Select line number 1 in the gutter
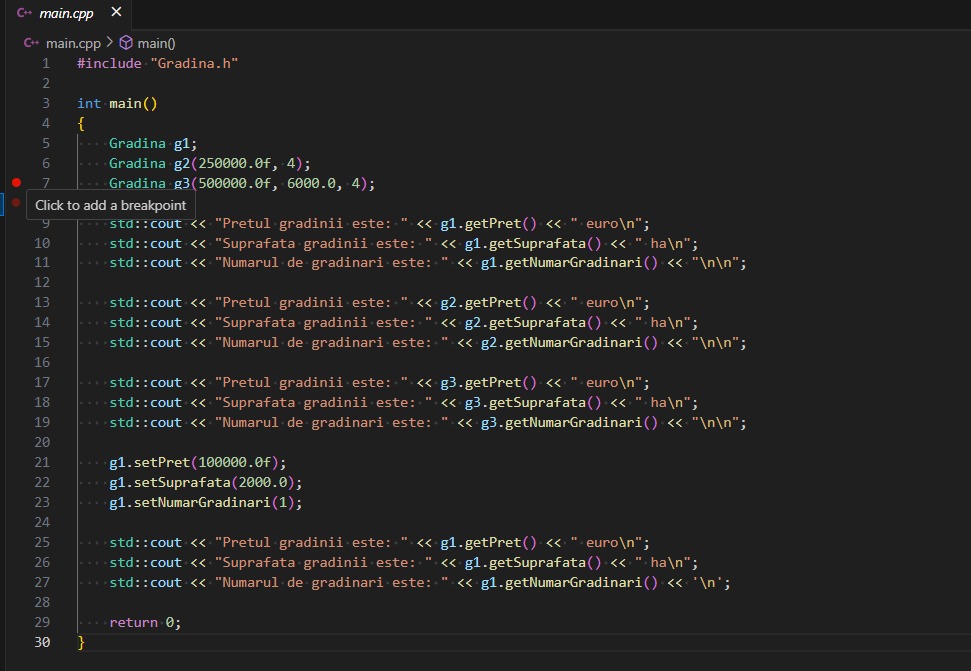 45,63
